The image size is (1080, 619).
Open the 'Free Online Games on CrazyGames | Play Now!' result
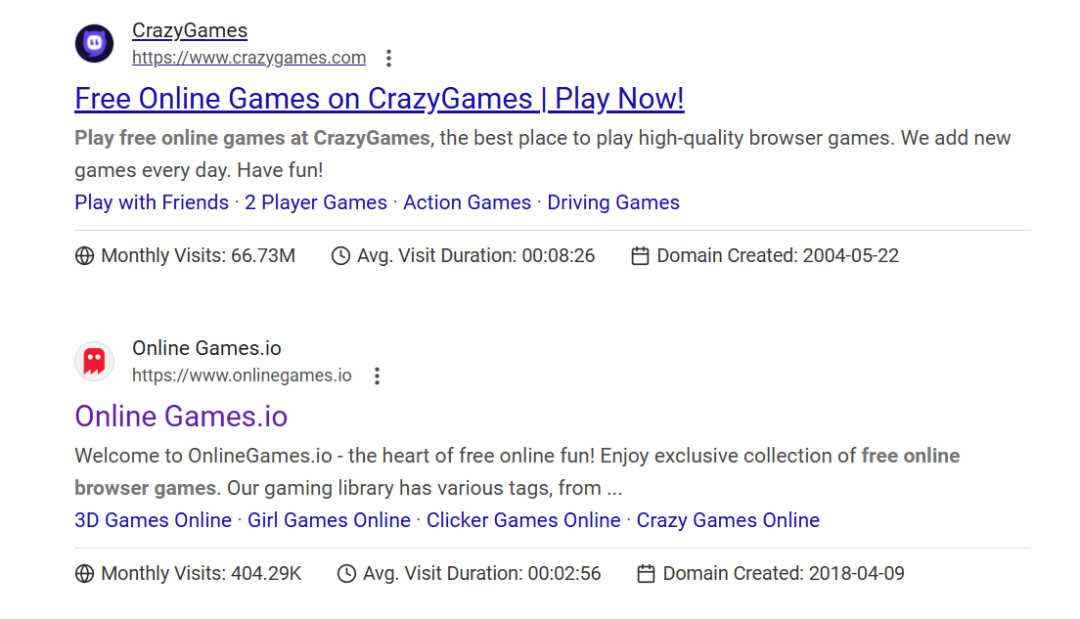pos(380,98)
